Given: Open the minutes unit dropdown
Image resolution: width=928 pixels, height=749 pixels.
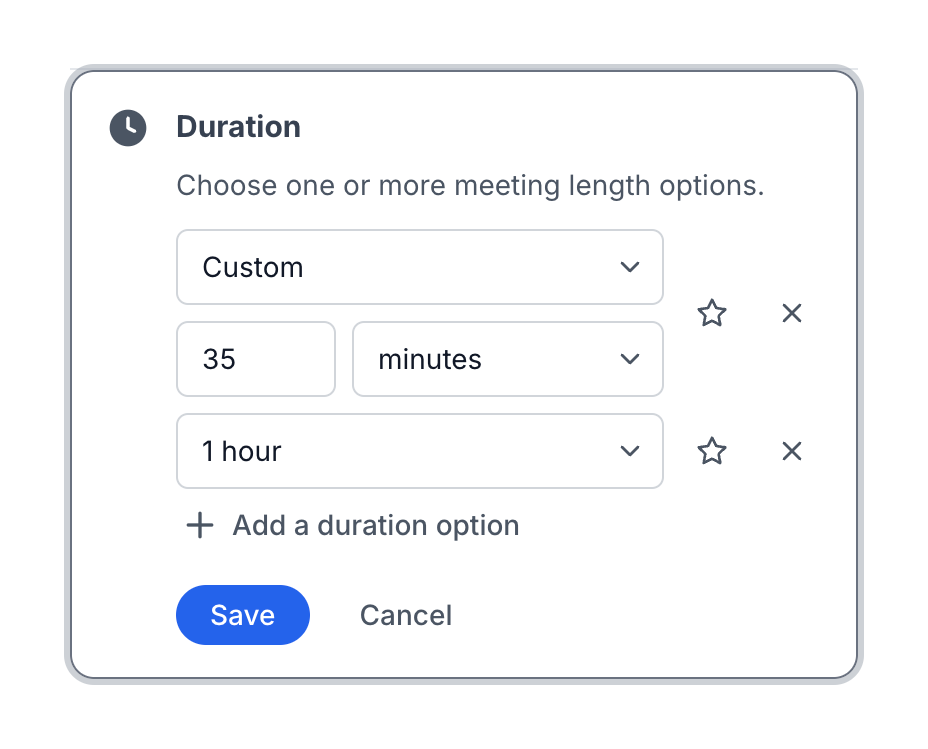Looking at the screenshot, I should coord(507,359).
